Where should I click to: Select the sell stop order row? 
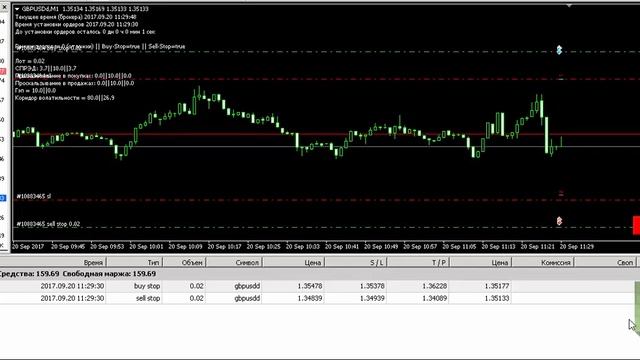317,298
